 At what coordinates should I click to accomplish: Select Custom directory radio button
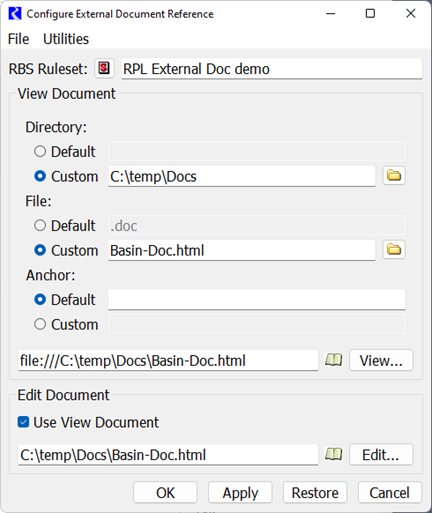pyautogui.click(x=40, y=176)
